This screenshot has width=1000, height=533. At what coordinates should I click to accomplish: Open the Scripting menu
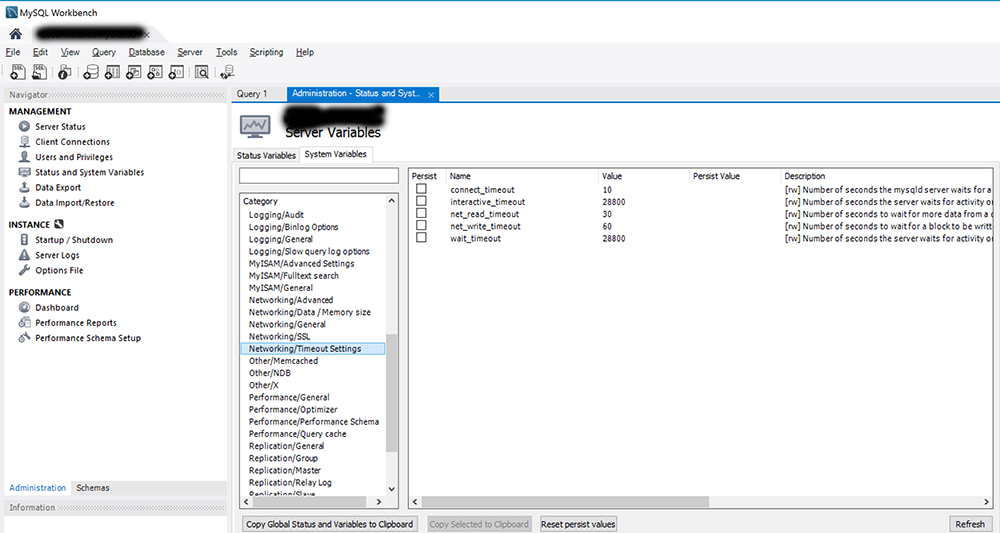coord(266,52)
